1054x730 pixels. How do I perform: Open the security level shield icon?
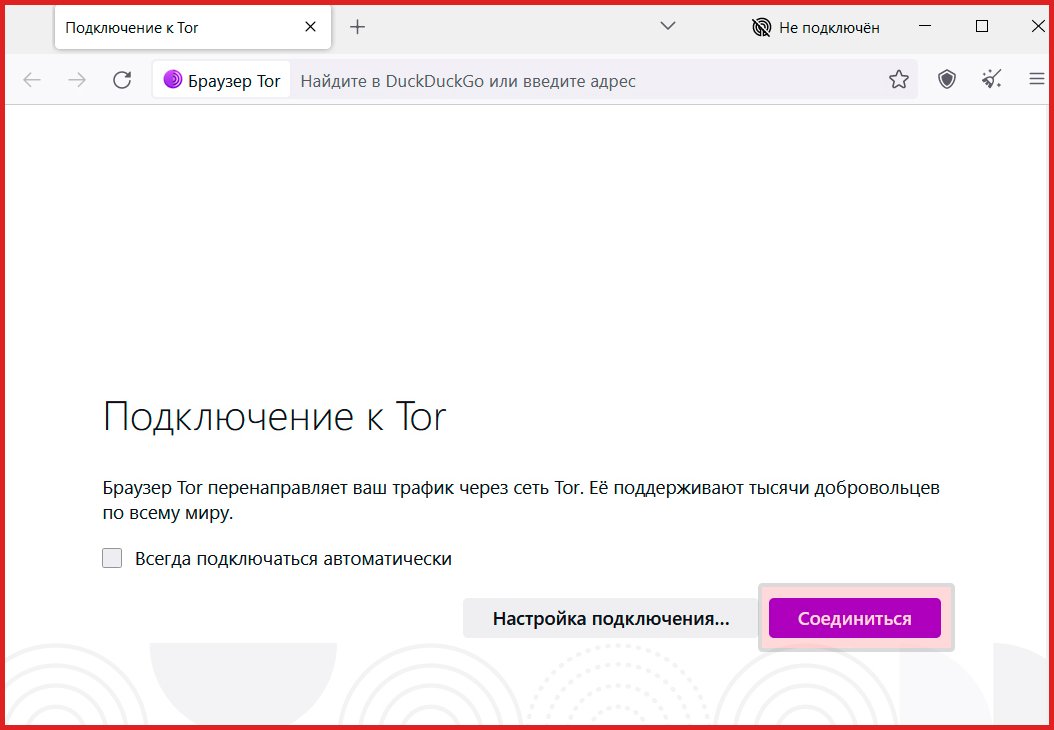(x=947, y=81)
